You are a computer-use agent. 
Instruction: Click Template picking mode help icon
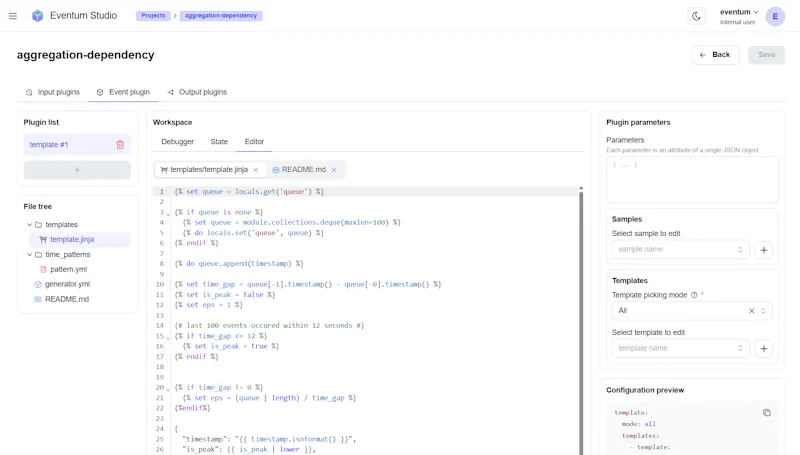pos(694,295)
